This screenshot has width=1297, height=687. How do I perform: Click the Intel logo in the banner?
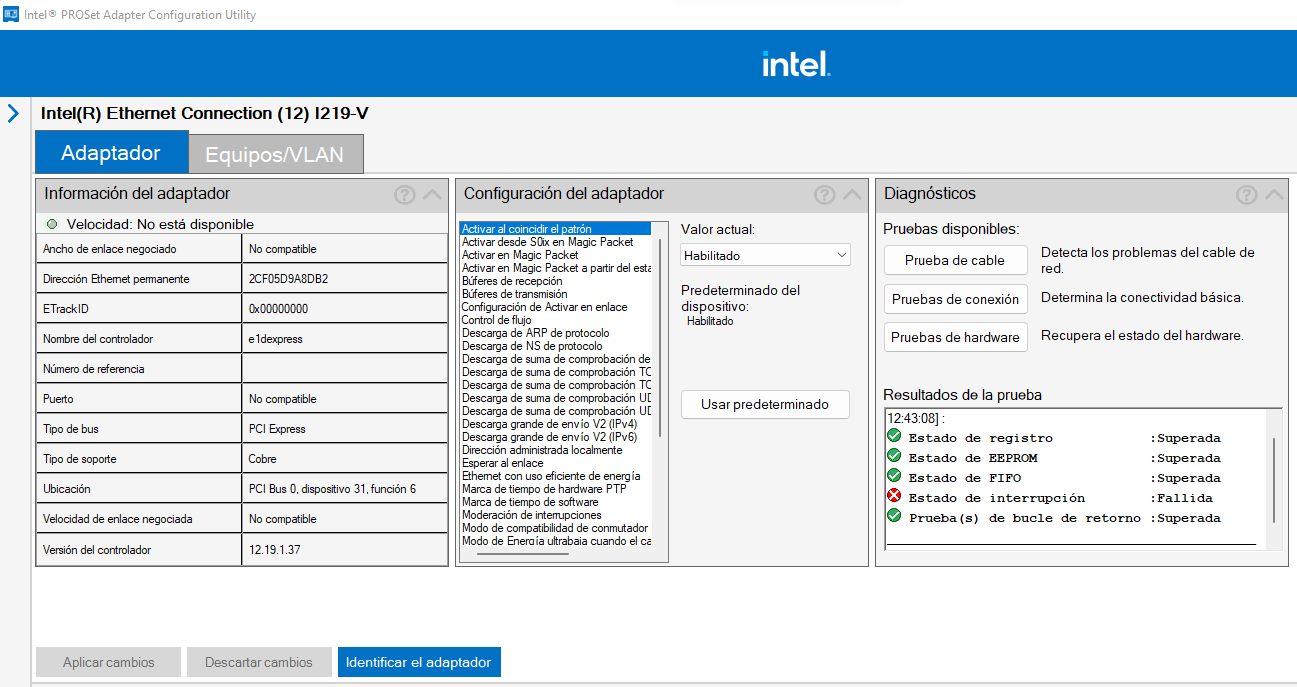[x=796, y=64]
